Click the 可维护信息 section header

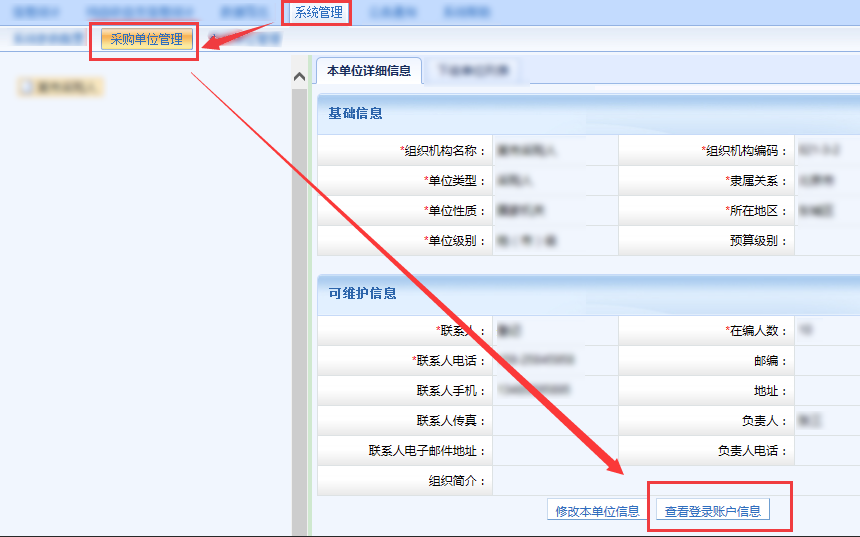click(362, 293)
